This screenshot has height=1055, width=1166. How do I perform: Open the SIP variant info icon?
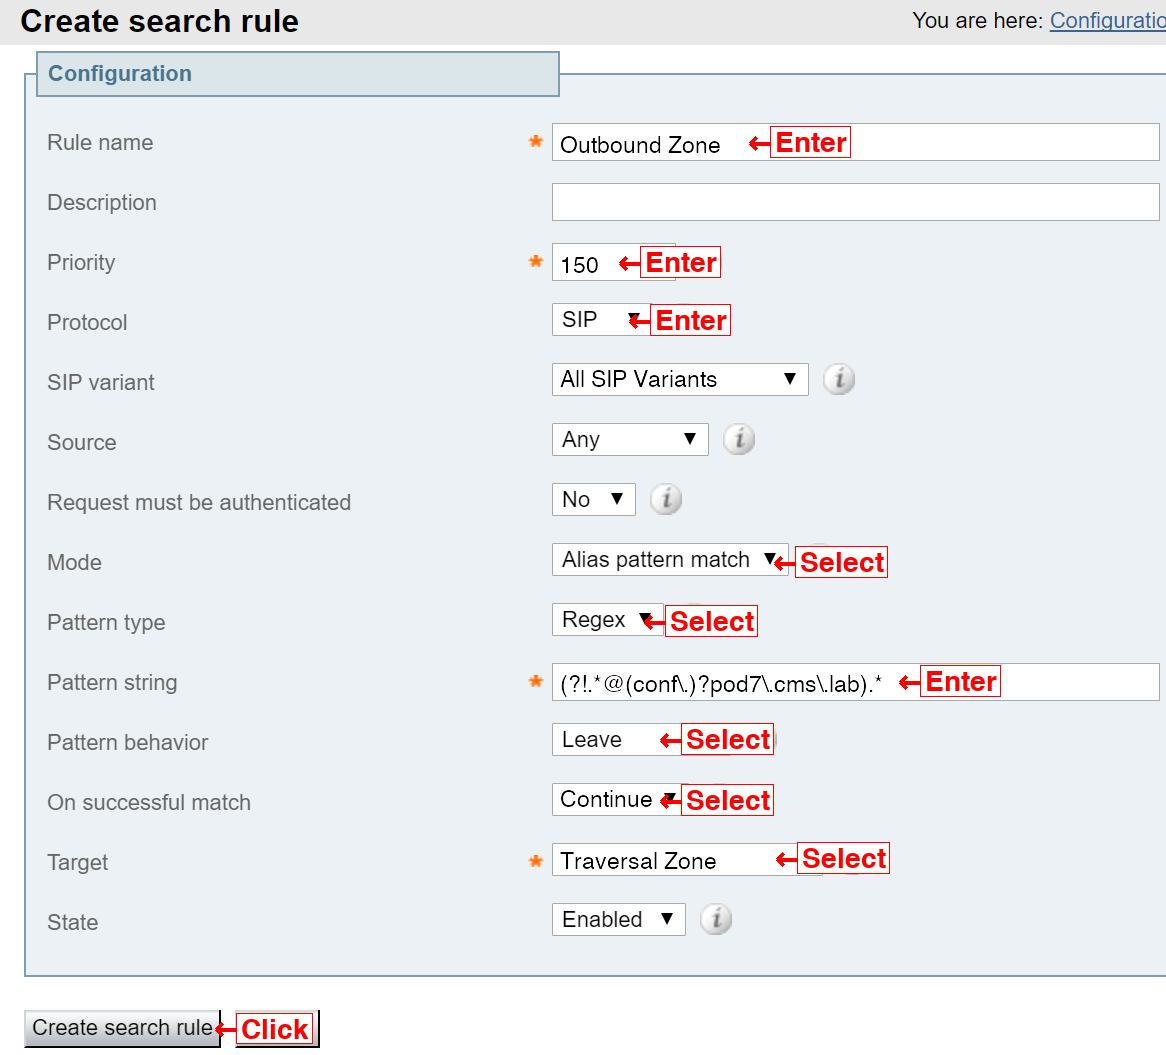click(x=839, y=379)
